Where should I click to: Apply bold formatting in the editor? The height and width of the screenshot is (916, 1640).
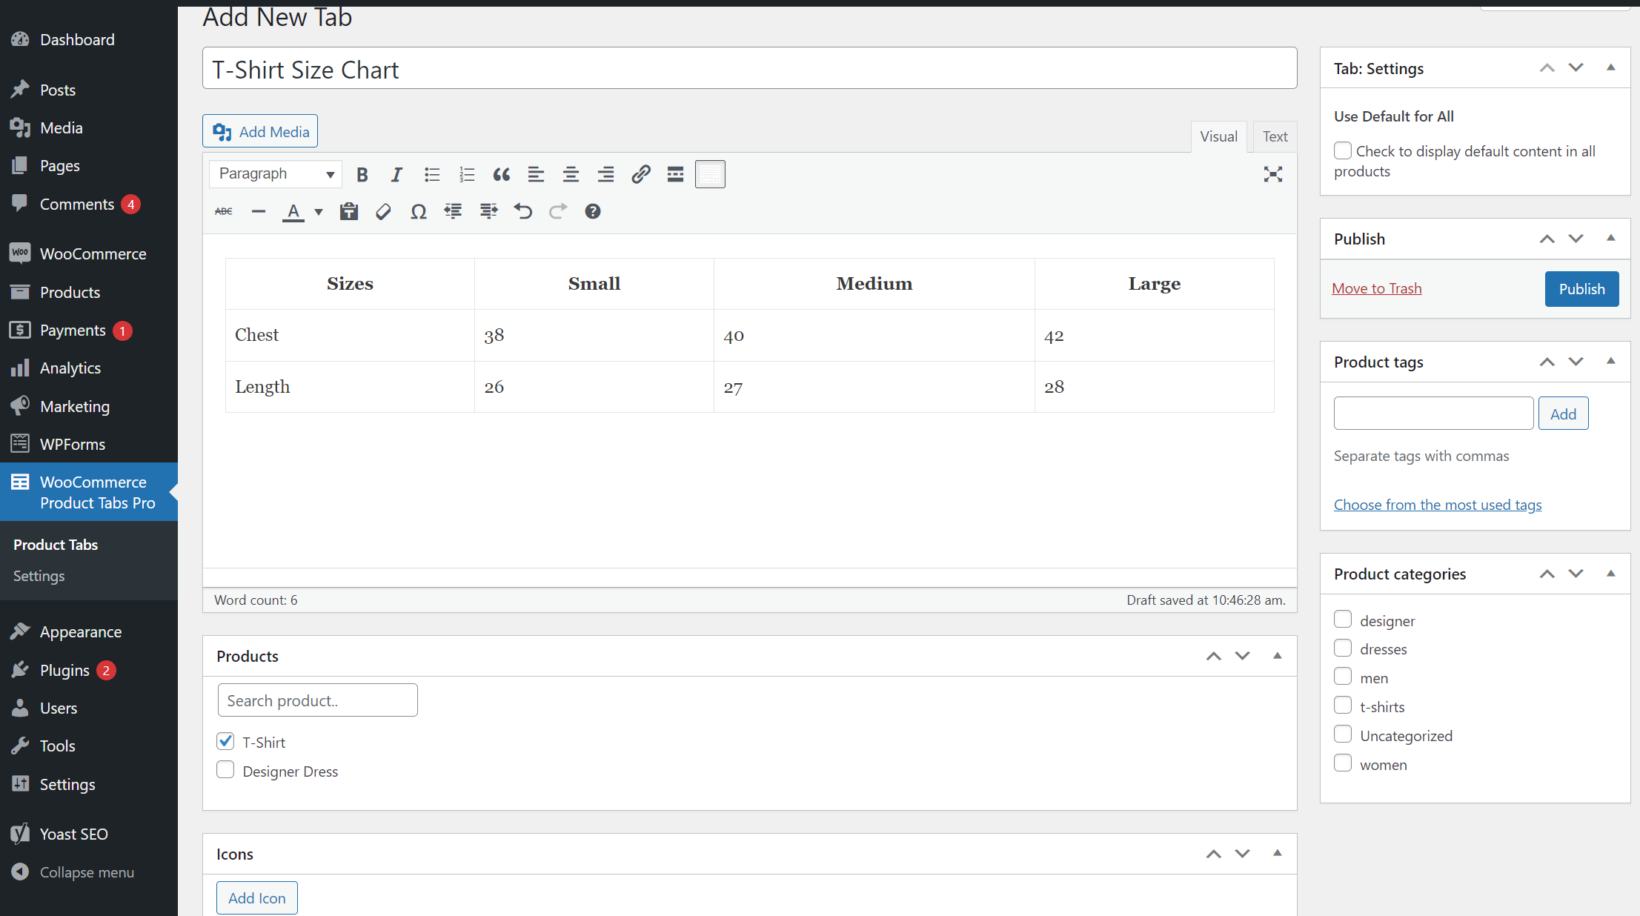(x=362, y=174)
